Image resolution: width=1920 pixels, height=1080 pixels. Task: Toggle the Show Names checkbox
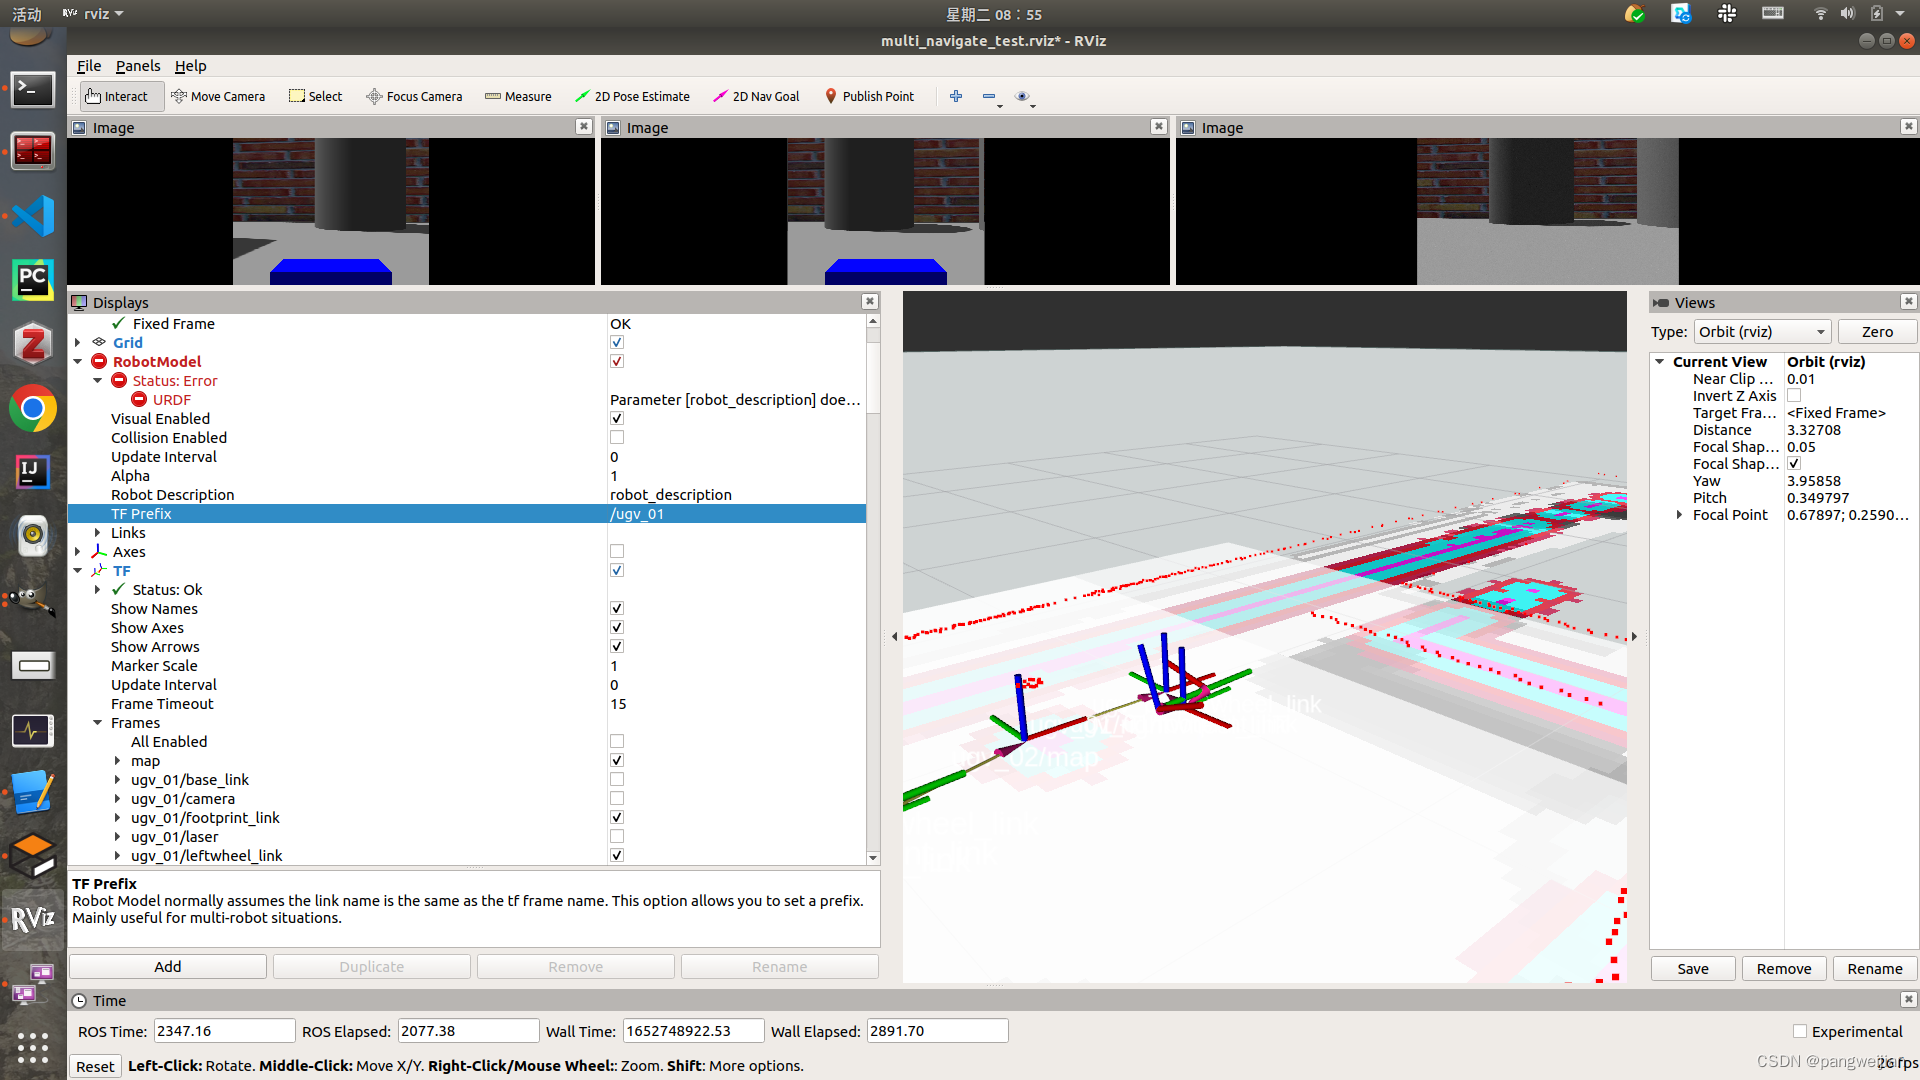point(617,609)
